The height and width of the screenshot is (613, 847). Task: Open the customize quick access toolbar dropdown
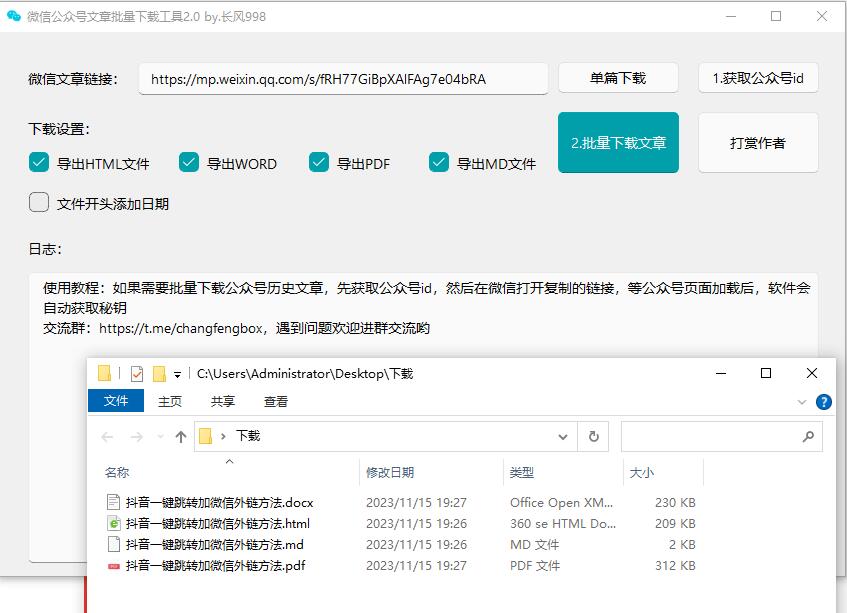(x=178, y=374)
